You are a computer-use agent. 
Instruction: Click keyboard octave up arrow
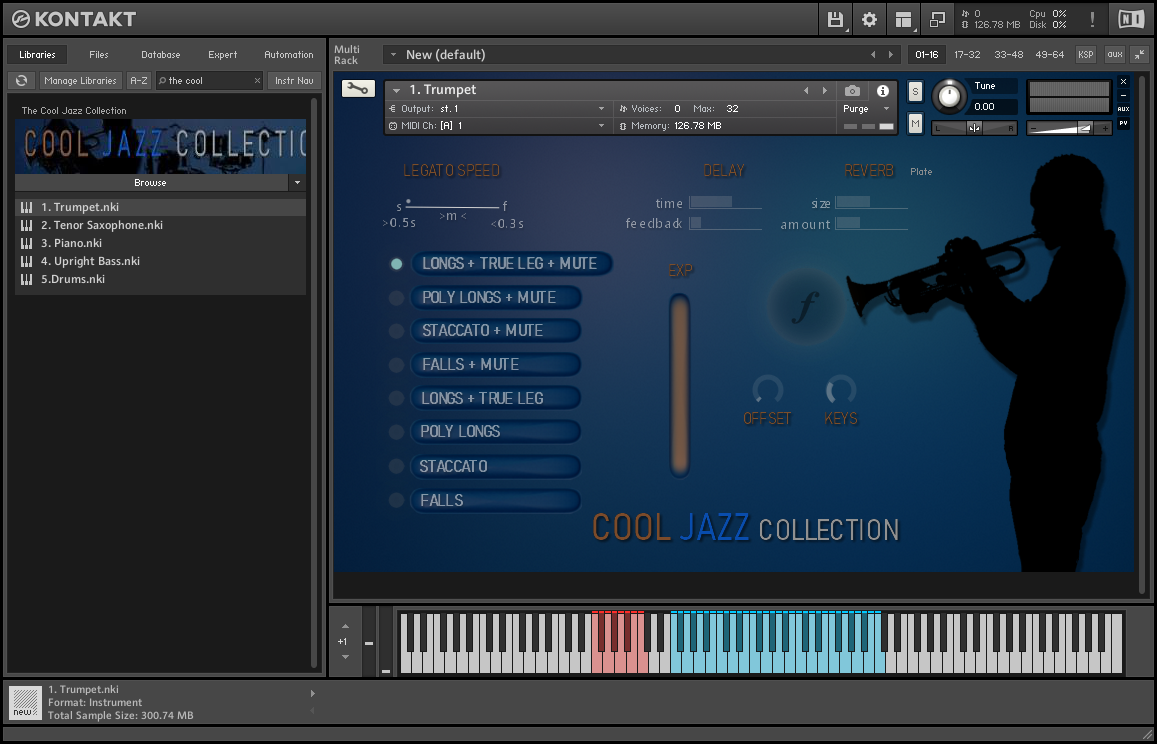345,626
